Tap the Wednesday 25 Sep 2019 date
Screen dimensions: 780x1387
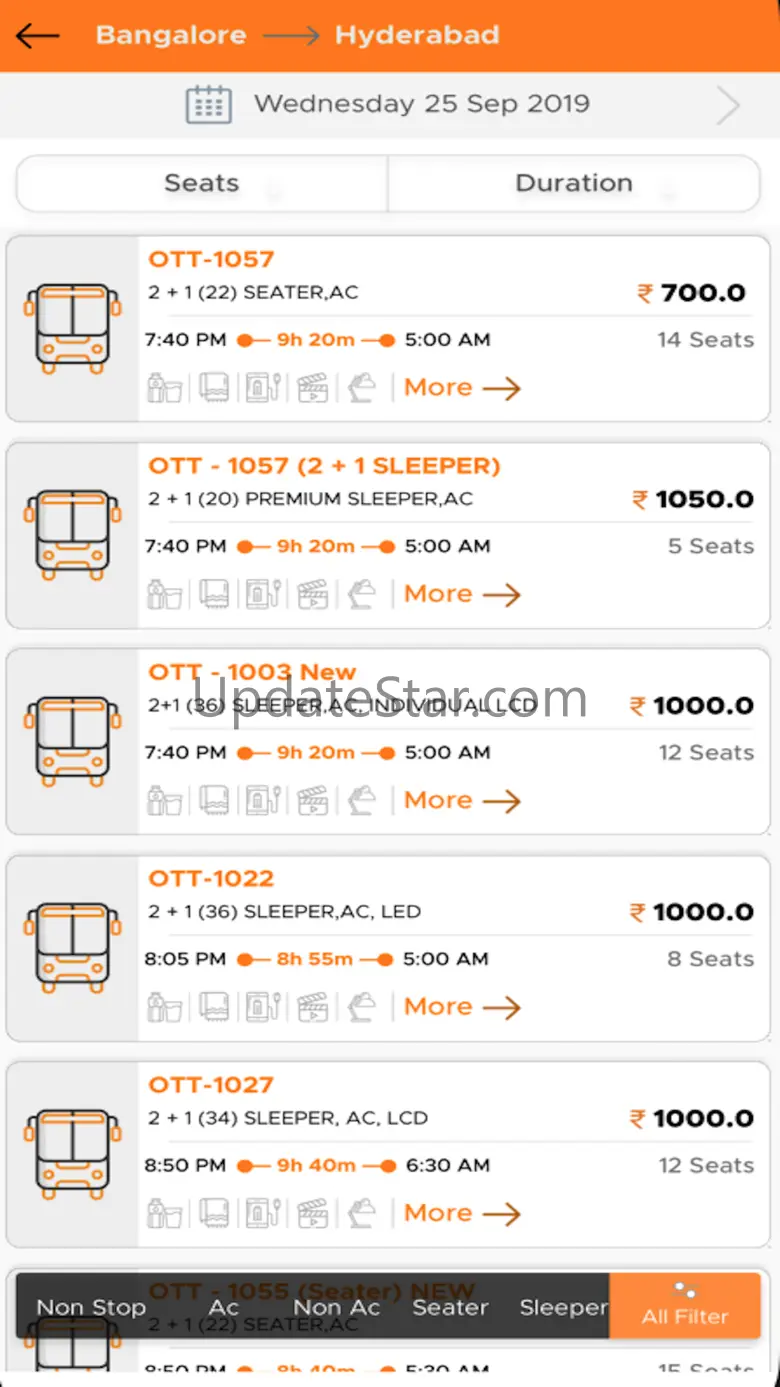coord(421,104)
